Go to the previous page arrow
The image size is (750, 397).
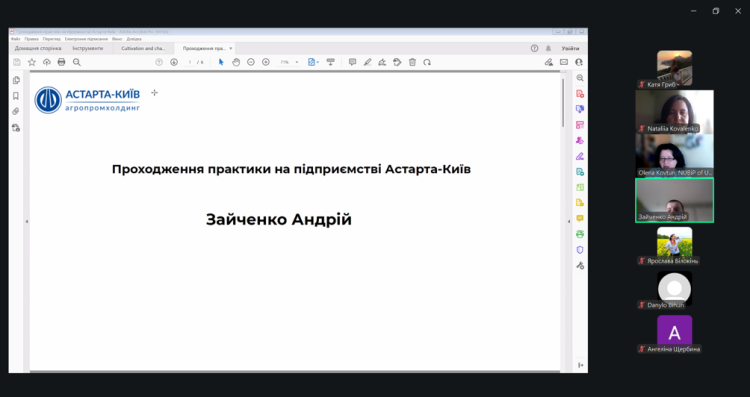pyautogui.click(x=159, y=62)
